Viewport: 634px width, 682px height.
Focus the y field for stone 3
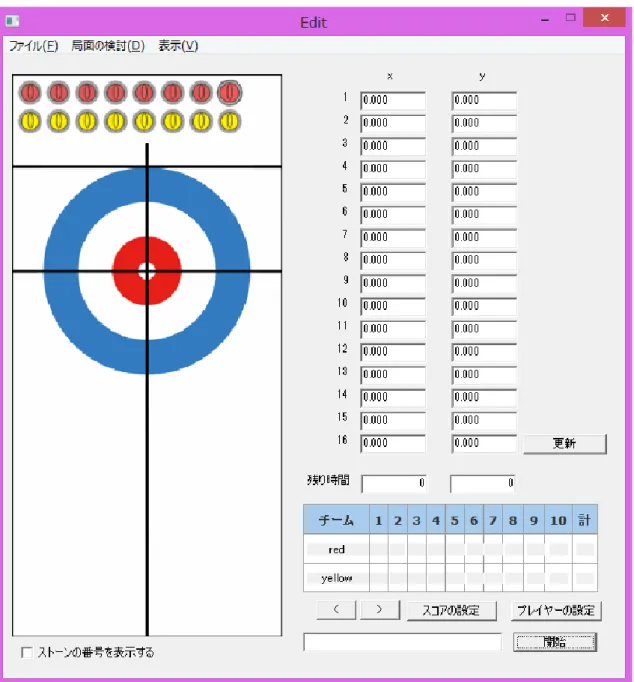(x=484, y=146)
